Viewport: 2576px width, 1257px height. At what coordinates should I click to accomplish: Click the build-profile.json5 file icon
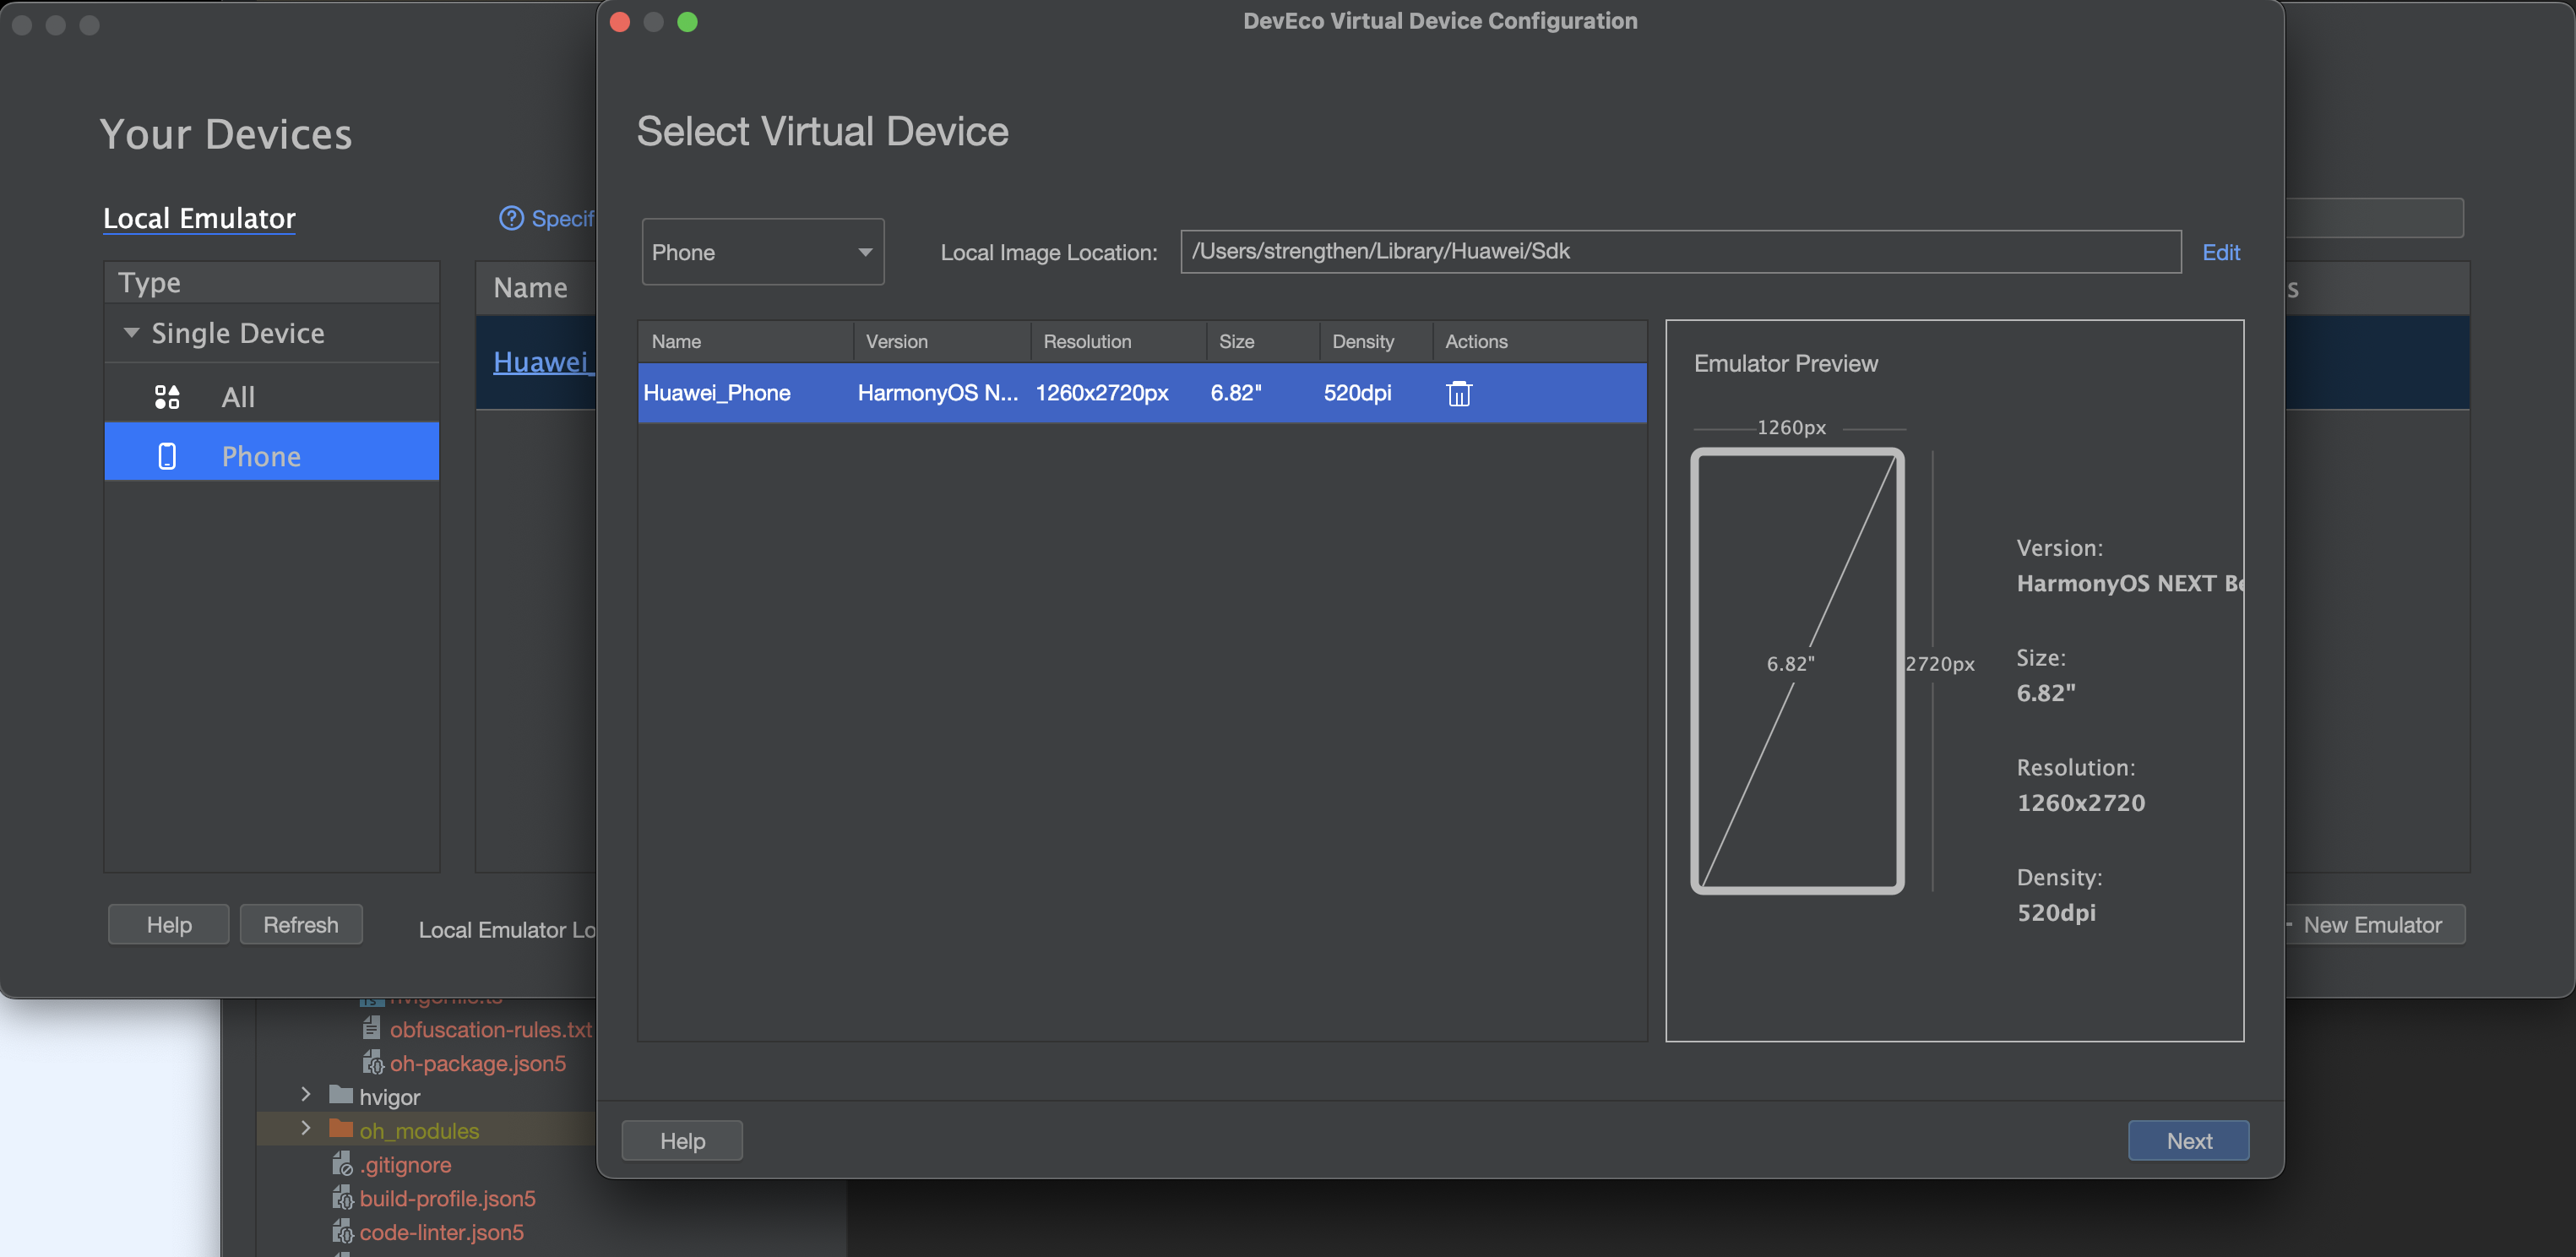click(342, 1197)
